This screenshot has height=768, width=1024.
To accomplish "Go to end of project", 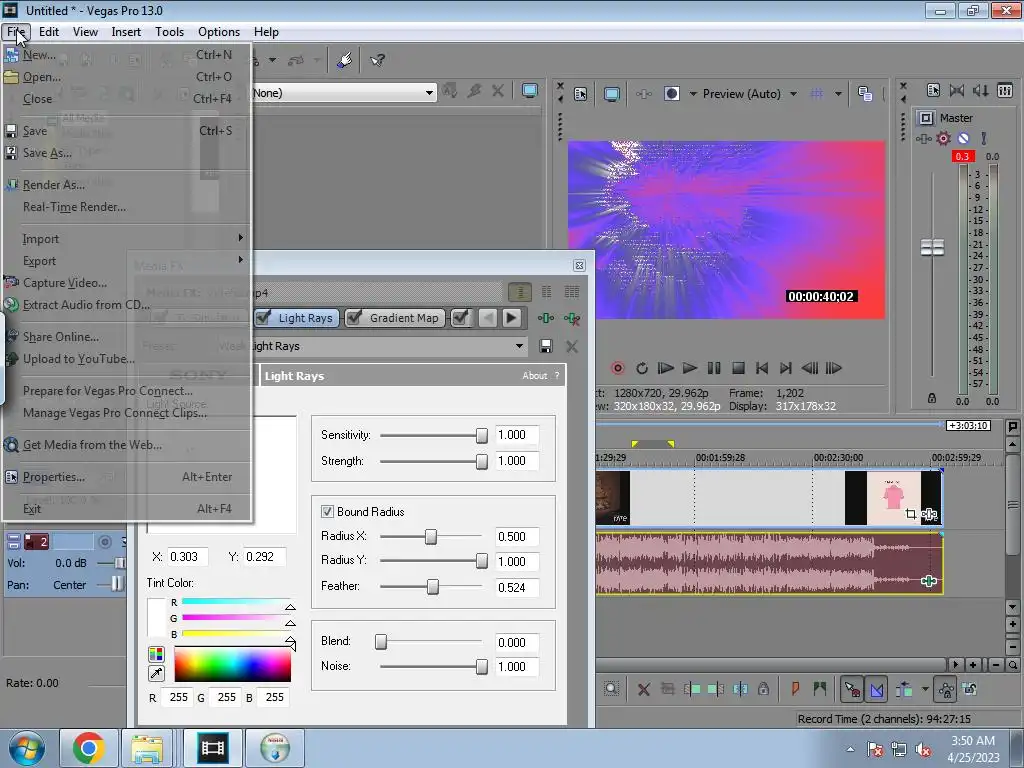I will tap(786, 368).
